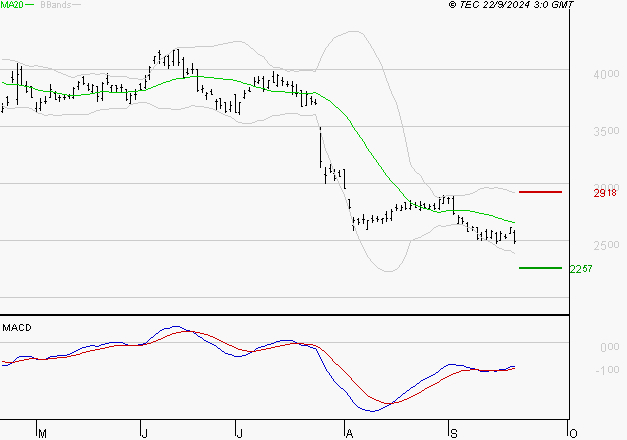Click the 3500 price axis label
Image resolution: width=627 pixels, height=440 pixels.
(606, 131)
